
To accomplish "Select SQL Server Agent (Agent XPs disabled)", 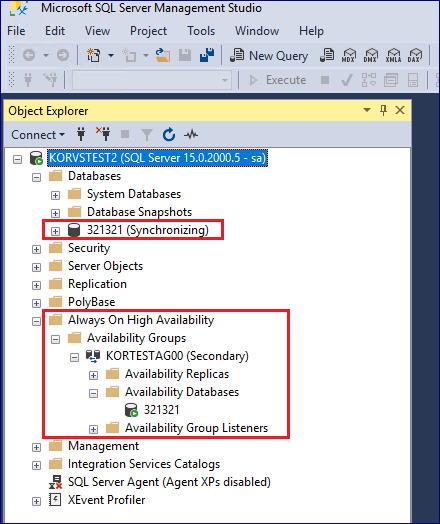I will [x=169, y=482].
